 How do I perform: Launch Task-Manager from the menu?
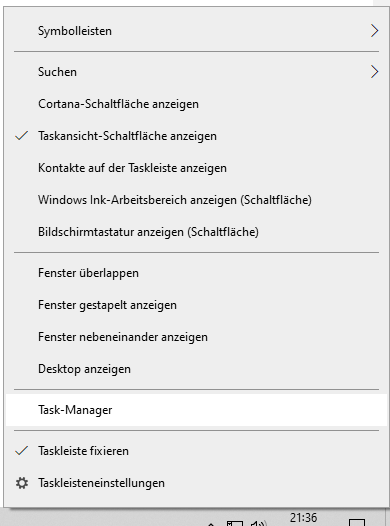coord(196,410)
